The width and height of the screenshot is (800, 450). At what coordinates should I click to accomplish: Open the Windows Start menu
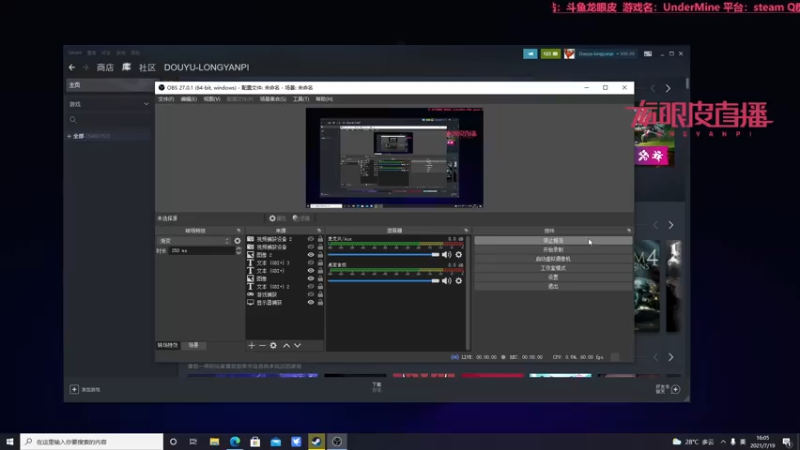(x=10, y=441)
